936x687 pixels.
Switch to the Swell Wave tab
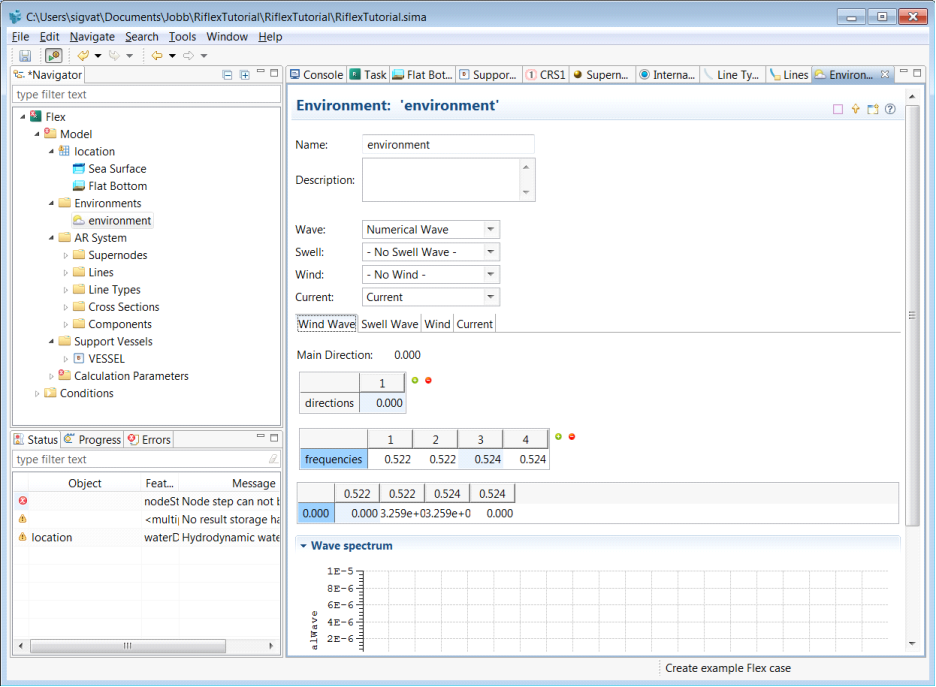[x=389, y=324]
